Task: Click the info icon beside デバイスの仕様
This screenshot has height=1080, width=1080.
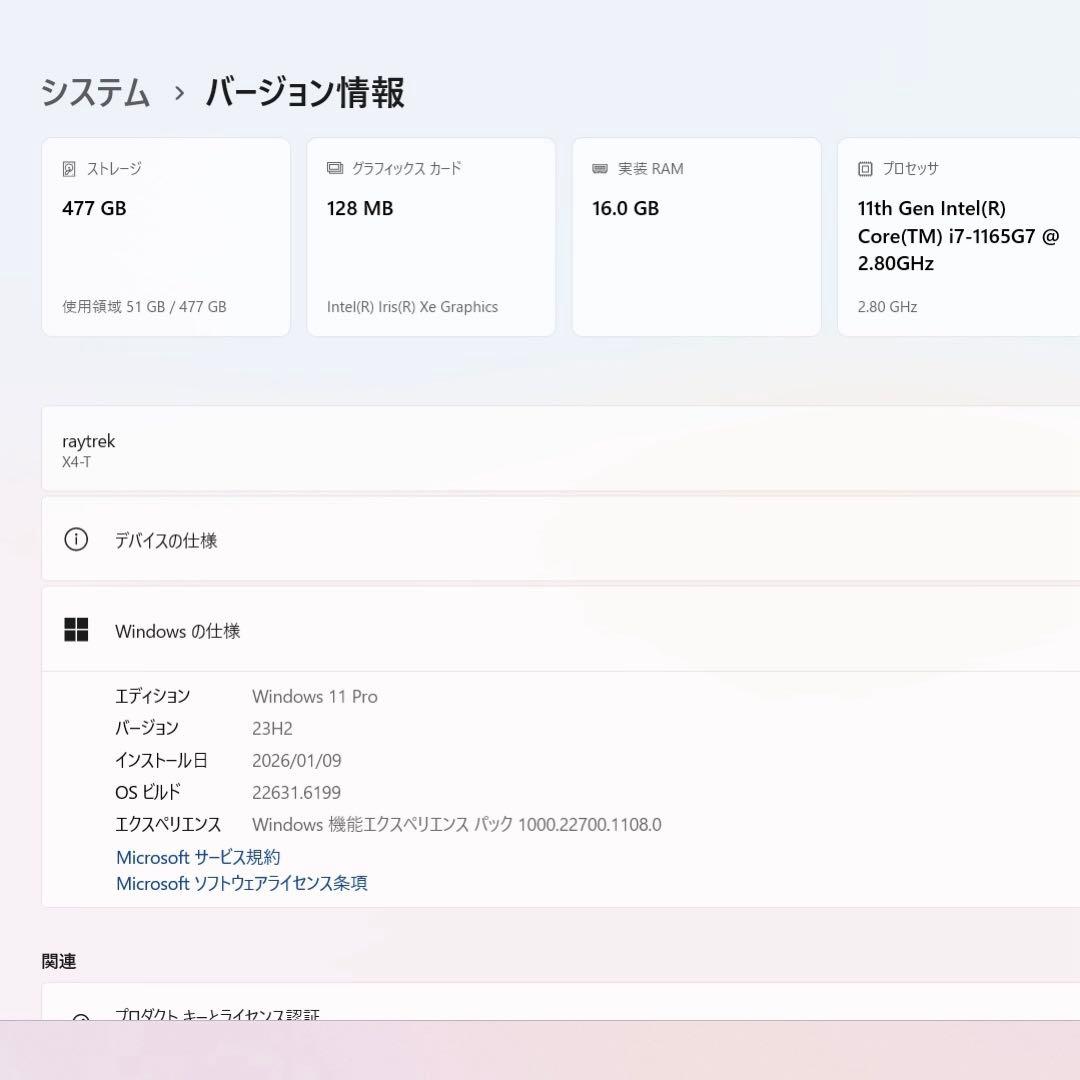Action: coord(76,539)
